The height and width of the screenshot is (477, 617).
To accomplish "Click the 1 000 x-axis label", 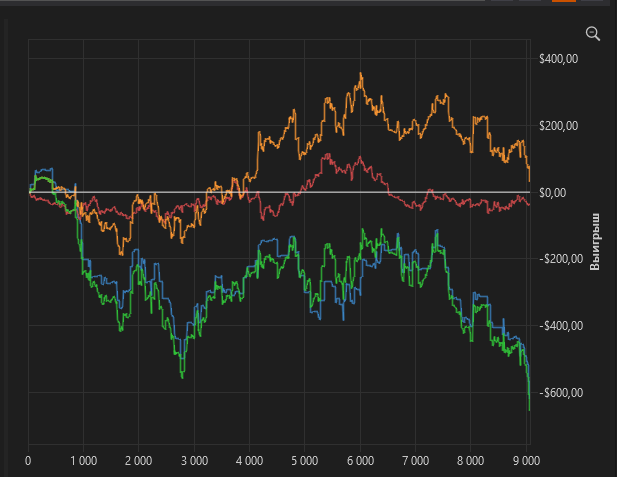I will [x=83, y=460].
